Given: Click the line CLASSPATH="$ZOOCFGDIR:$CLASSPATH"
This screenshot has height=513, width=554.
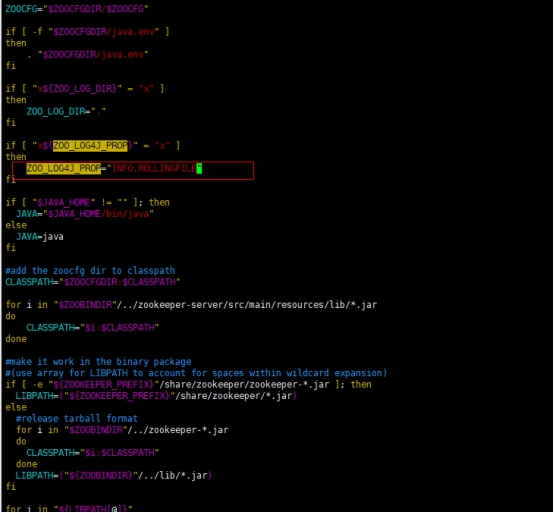Looking at the screenshot, I should 93,282.
